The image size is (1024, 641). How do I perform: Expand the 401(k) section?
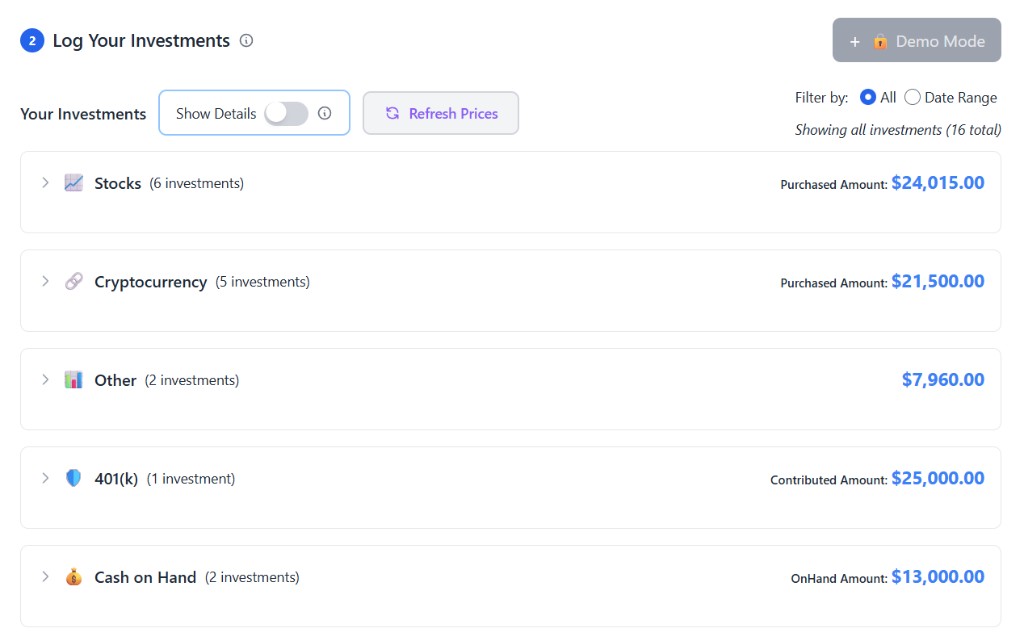click(45, 479)
